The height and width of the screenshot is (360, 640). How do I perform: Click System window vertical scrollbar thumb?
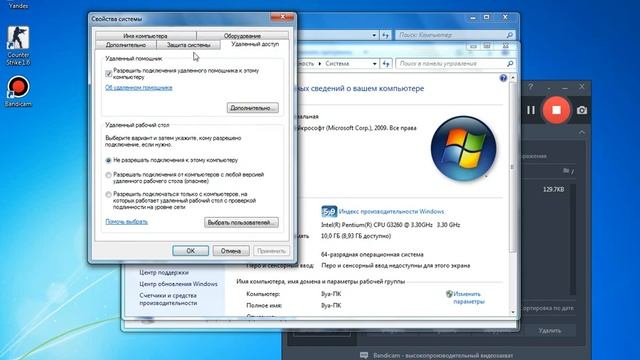coord(513,167)
